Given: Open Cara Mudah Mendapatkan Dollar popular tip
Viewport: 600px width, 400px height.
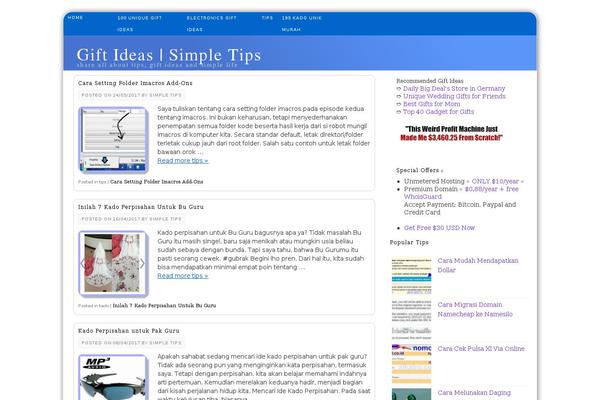Looking at the screenshot, I should pos(478,265).
